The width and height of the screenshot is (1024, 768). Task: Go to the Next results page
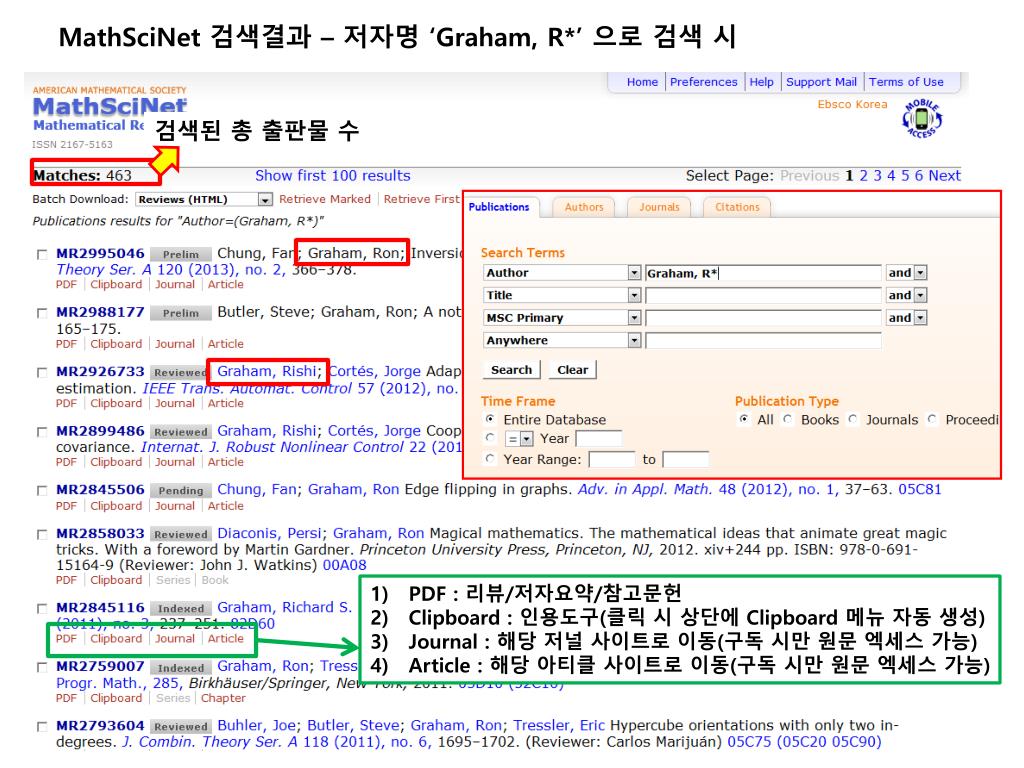click(x=944, y=176)
